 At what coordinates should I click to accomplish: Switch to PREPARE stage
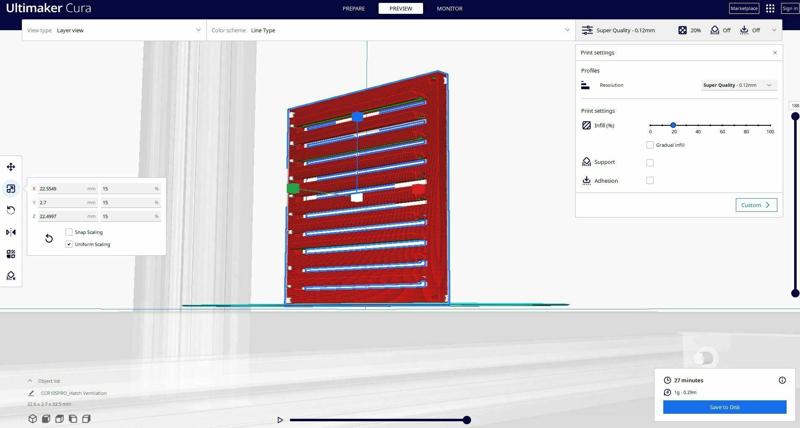(354, 9)
